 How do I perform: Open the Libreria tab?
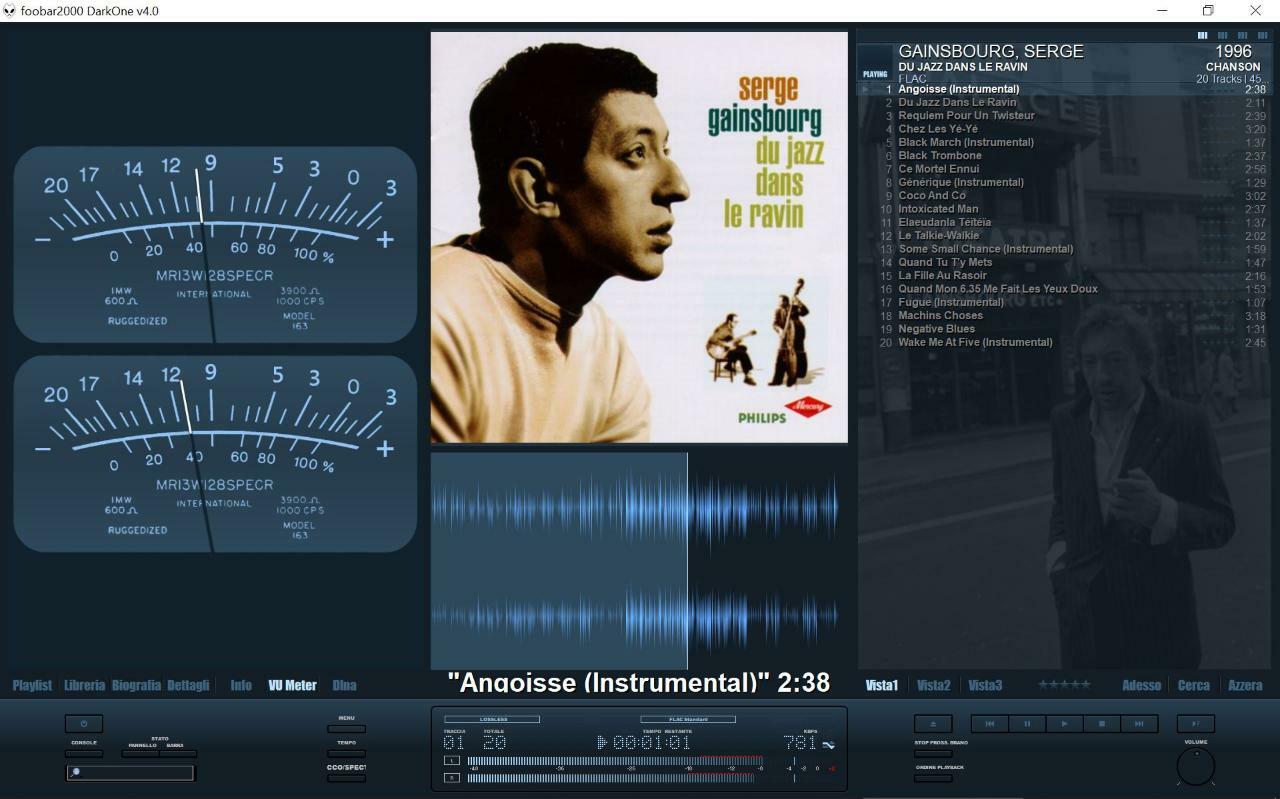tap(84, 685)
